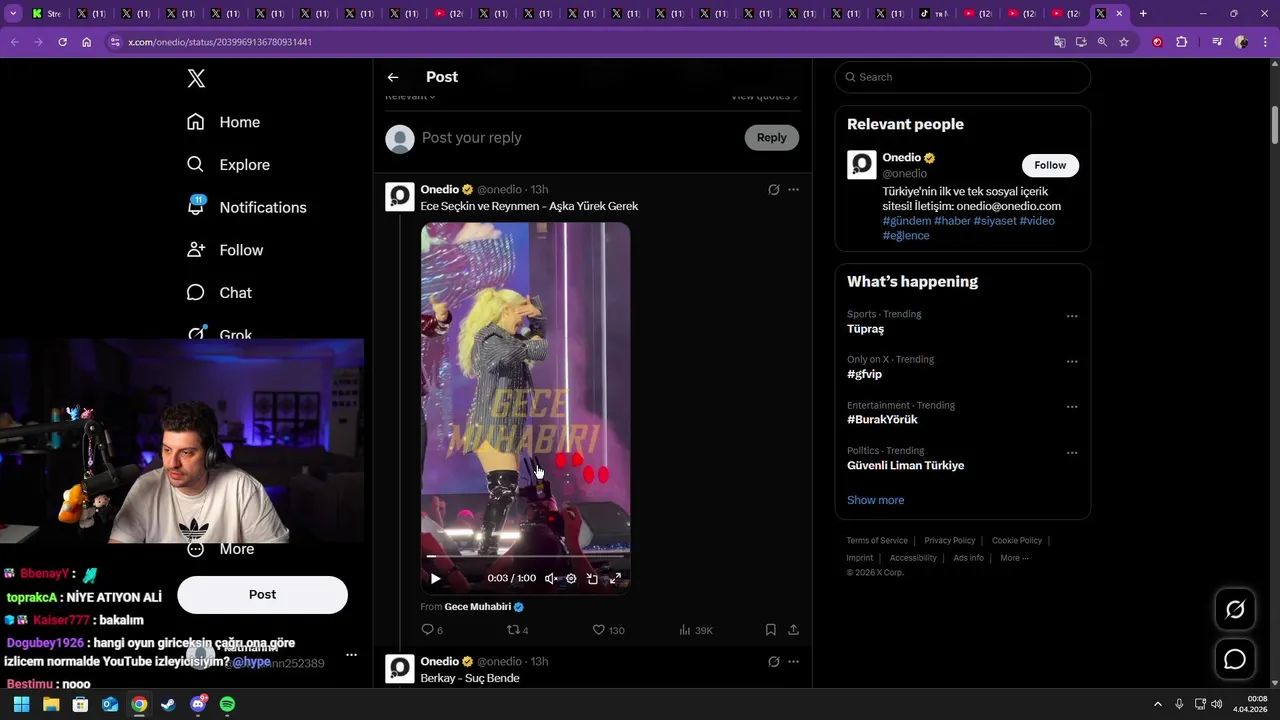View the 39K post analytics

click(x=696, y=630)
